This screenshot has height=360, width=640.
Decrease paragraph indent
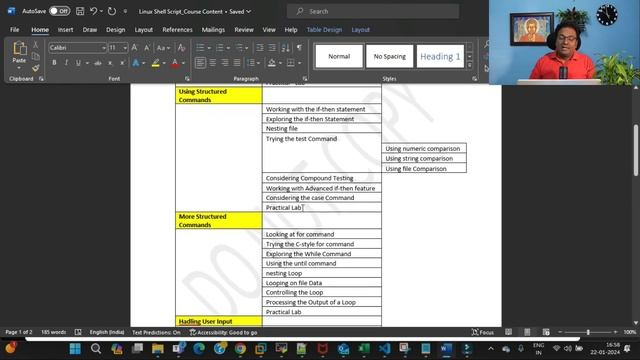[x=260, y=48]
